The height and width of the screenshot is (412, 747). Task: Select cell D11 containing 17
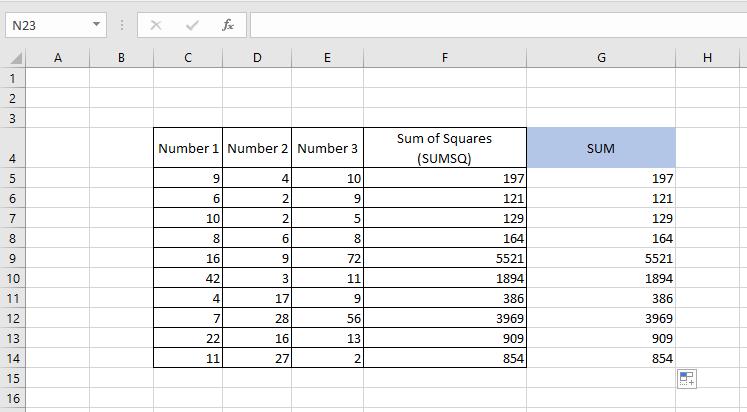point(257,298)
